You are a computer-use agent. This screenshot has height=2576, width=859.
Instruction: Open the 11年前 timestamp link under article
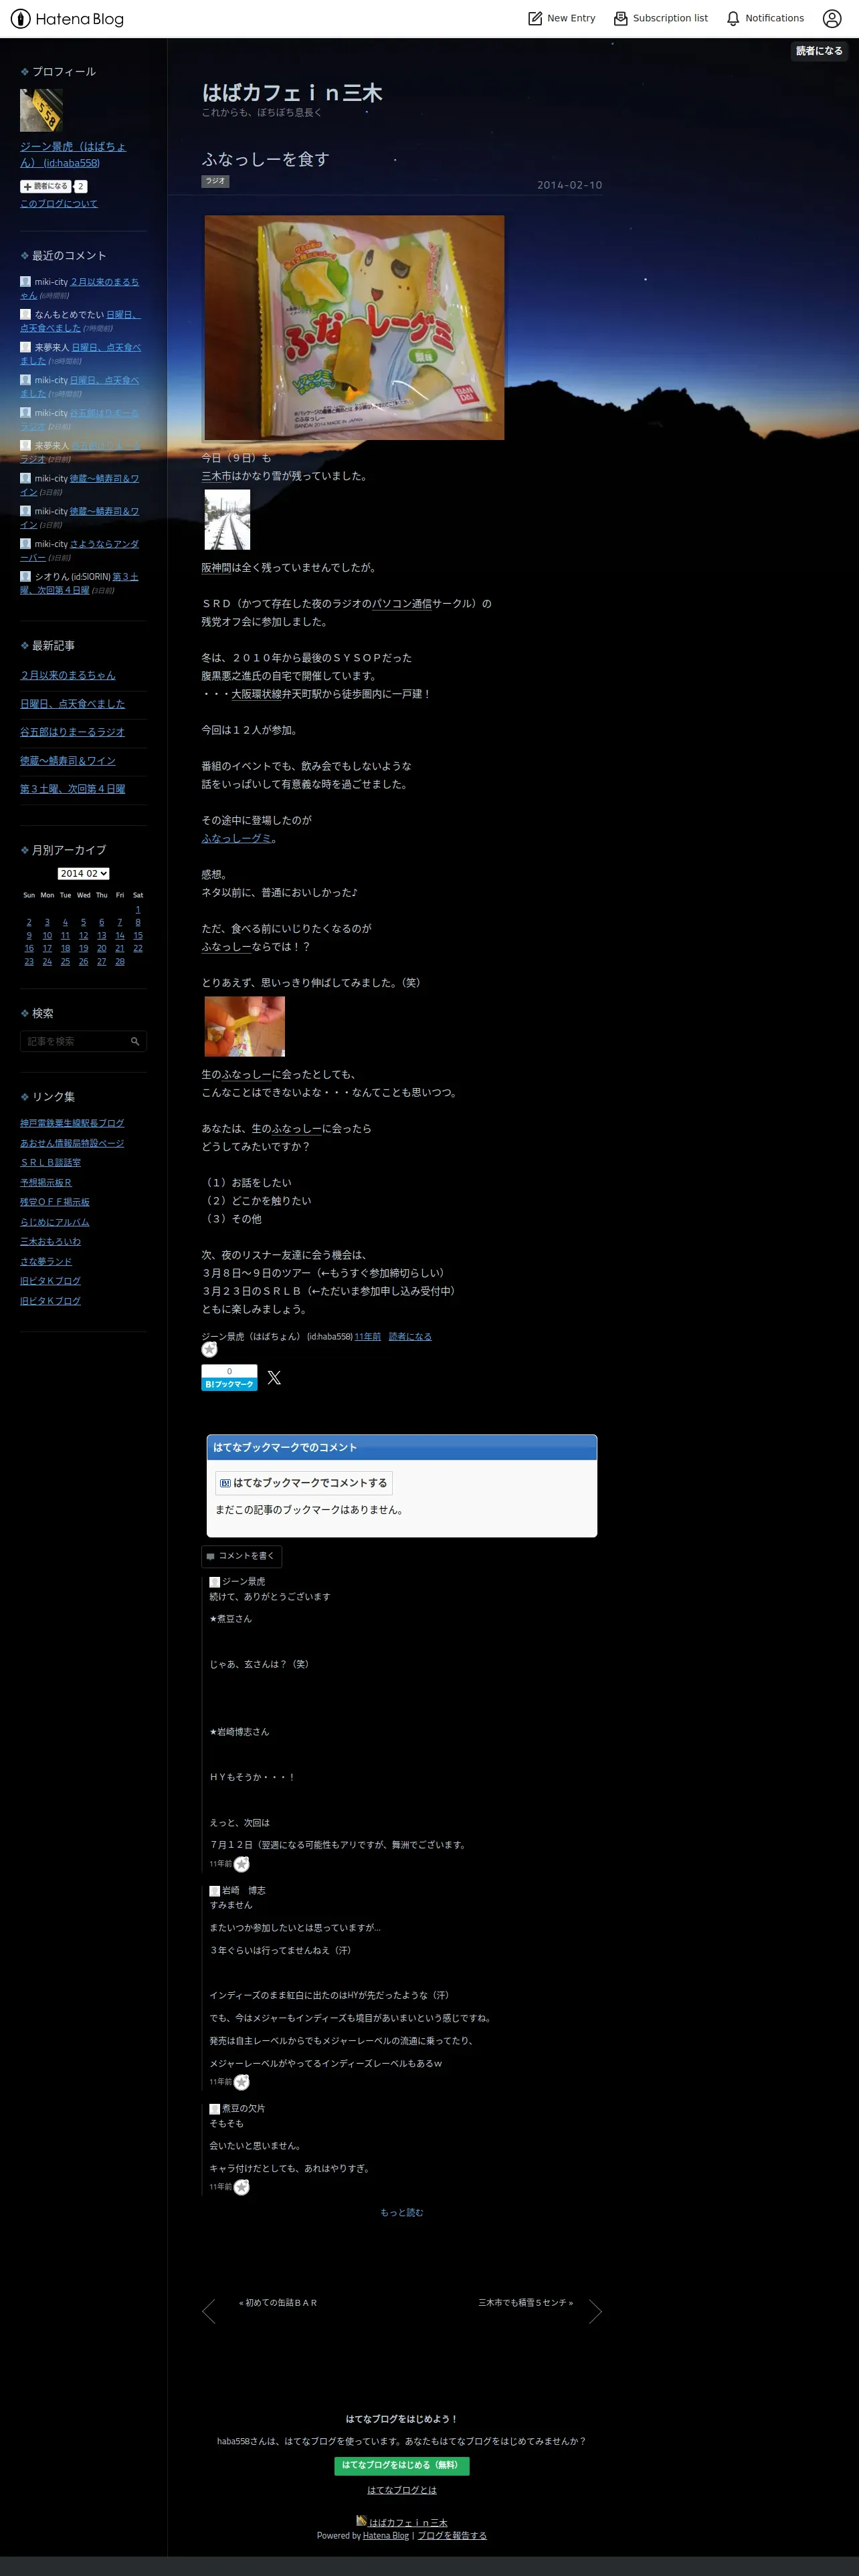click(x=367, y=1336)
